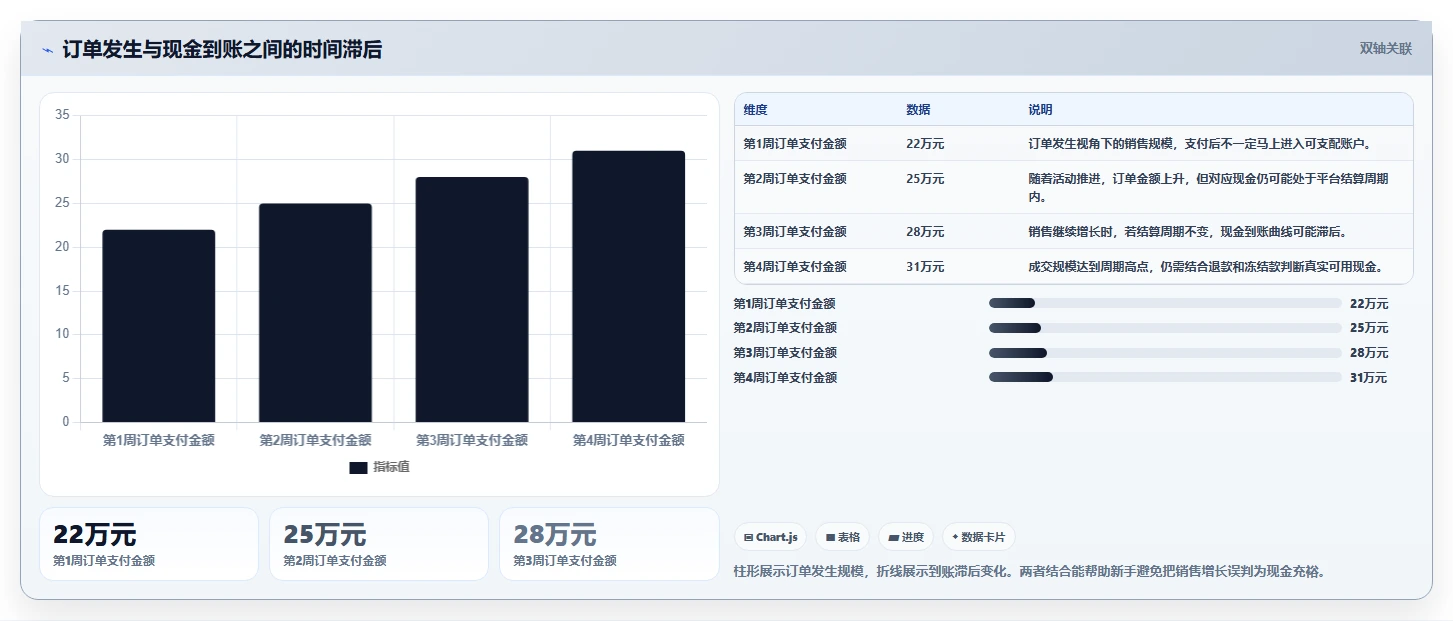Click the 第4周订单支付金额 bar in chart
The width and height of the screenshot is (1453, 621).
click(628, 287)
